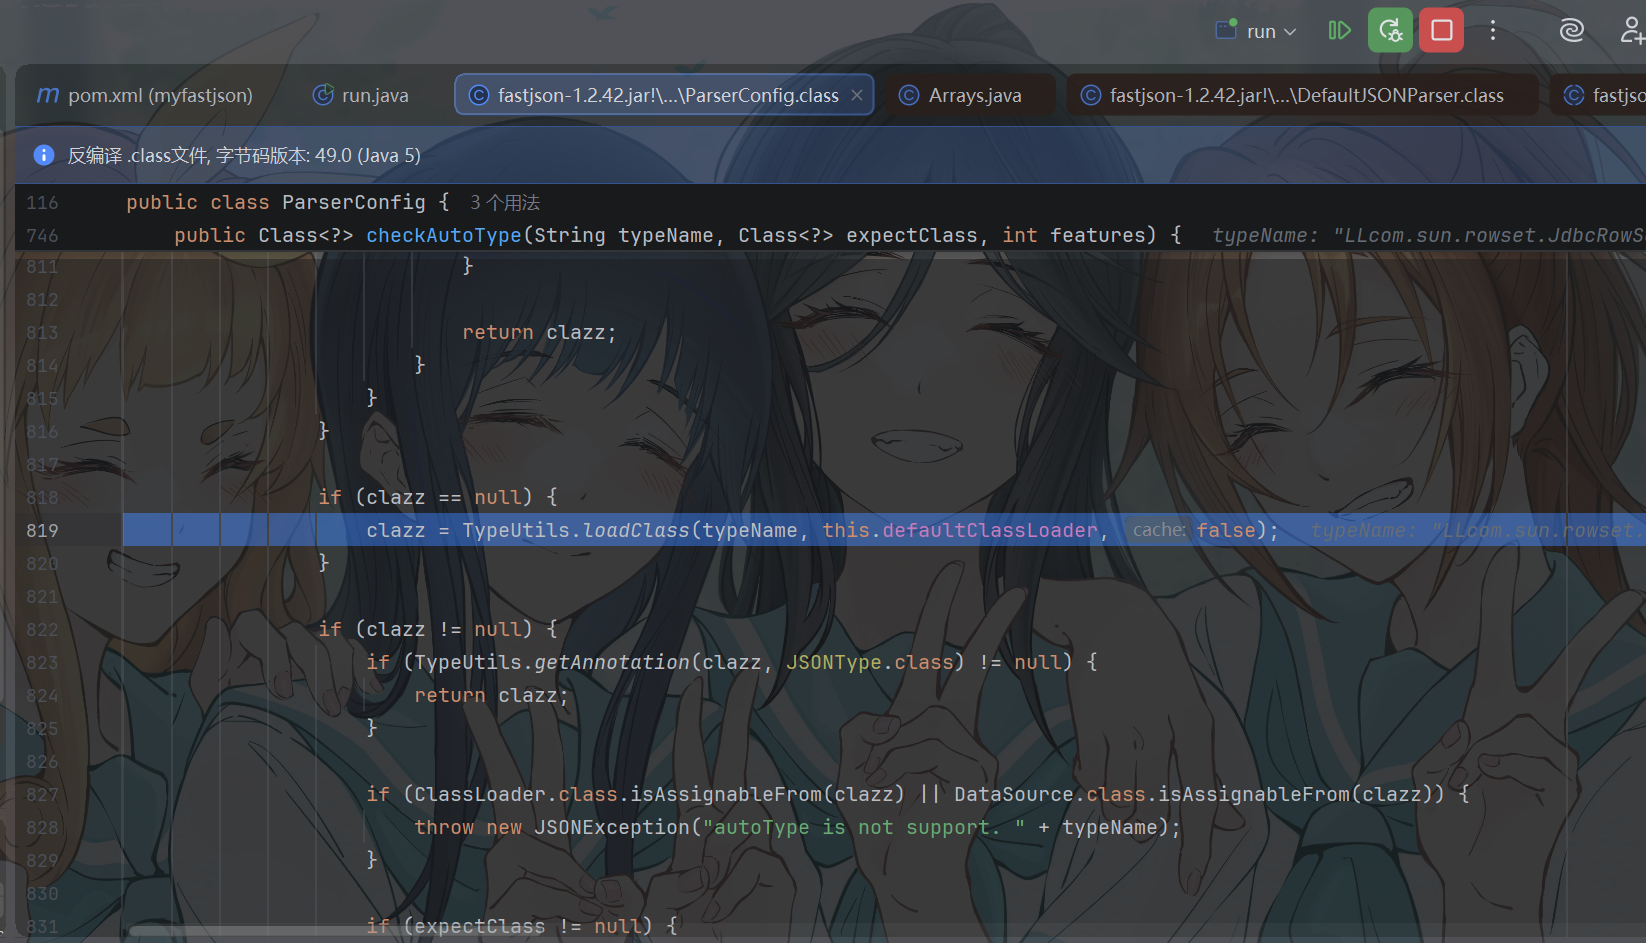The width and height of the screenshot is (1646, 943).
Task: Open the AI Assistant spiral icon
Action: coord(1571,31)
